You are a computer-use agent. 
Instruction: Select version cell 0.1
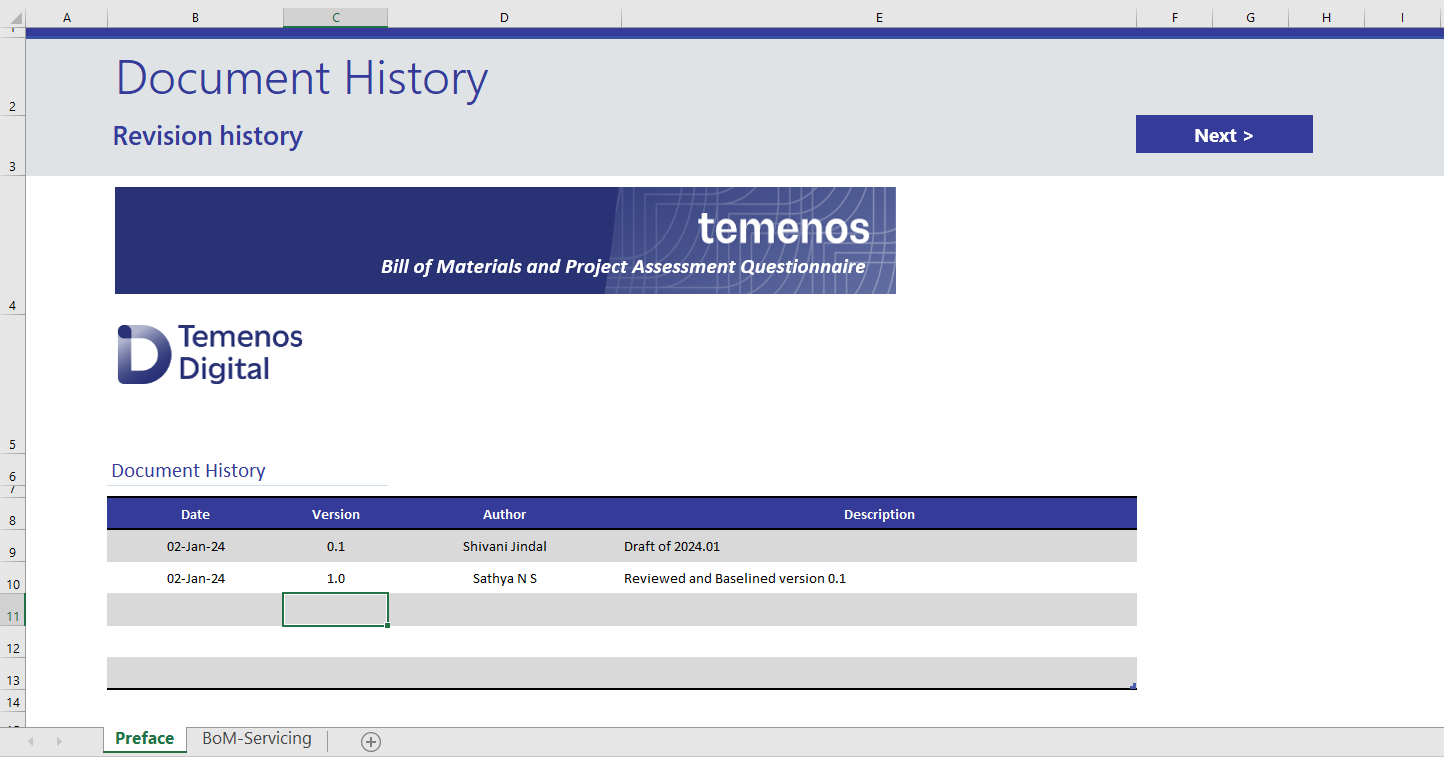click(x=336, y=546)
